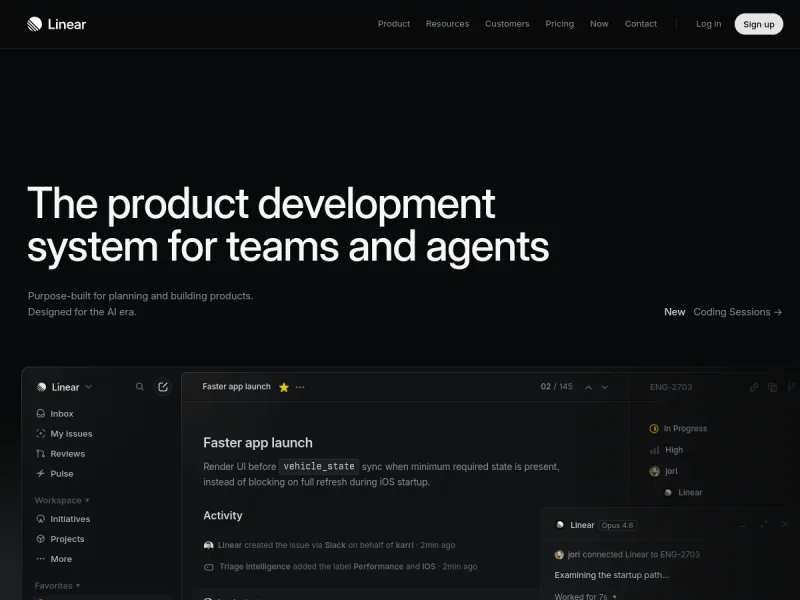Screen dimensions: 800x600
Task: Click the vehicle_state code snippet
Action: [319, 466]
